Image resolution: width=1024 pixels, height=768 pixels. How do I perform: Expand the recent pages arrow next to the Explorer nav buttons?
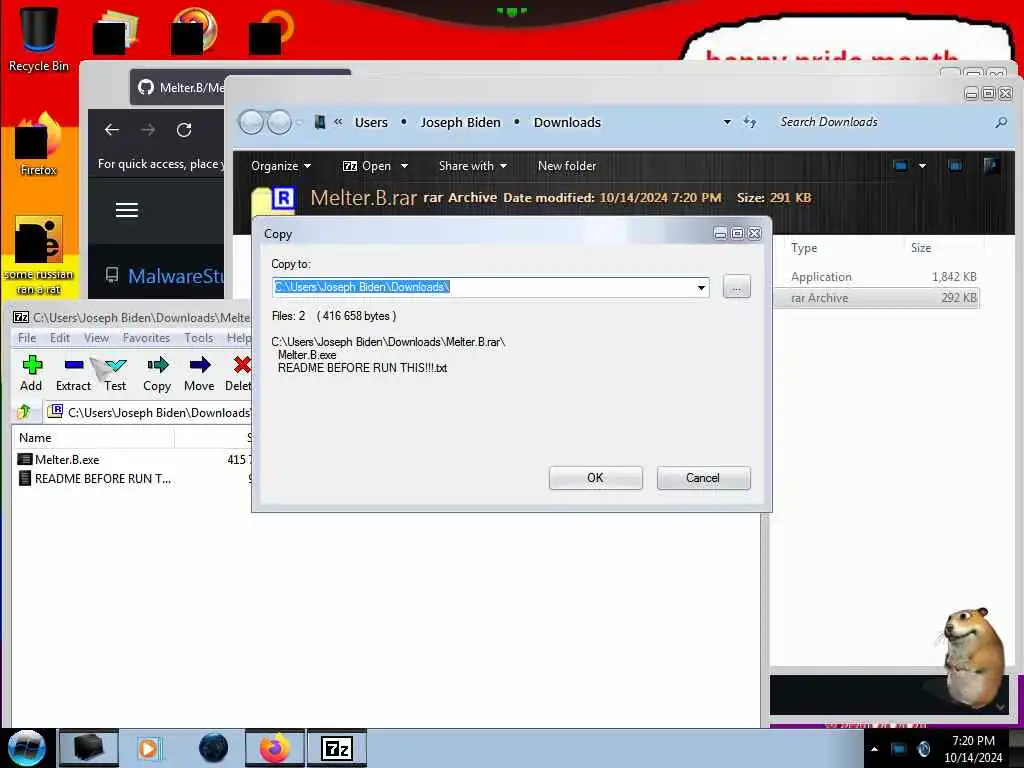click(300, 122)
